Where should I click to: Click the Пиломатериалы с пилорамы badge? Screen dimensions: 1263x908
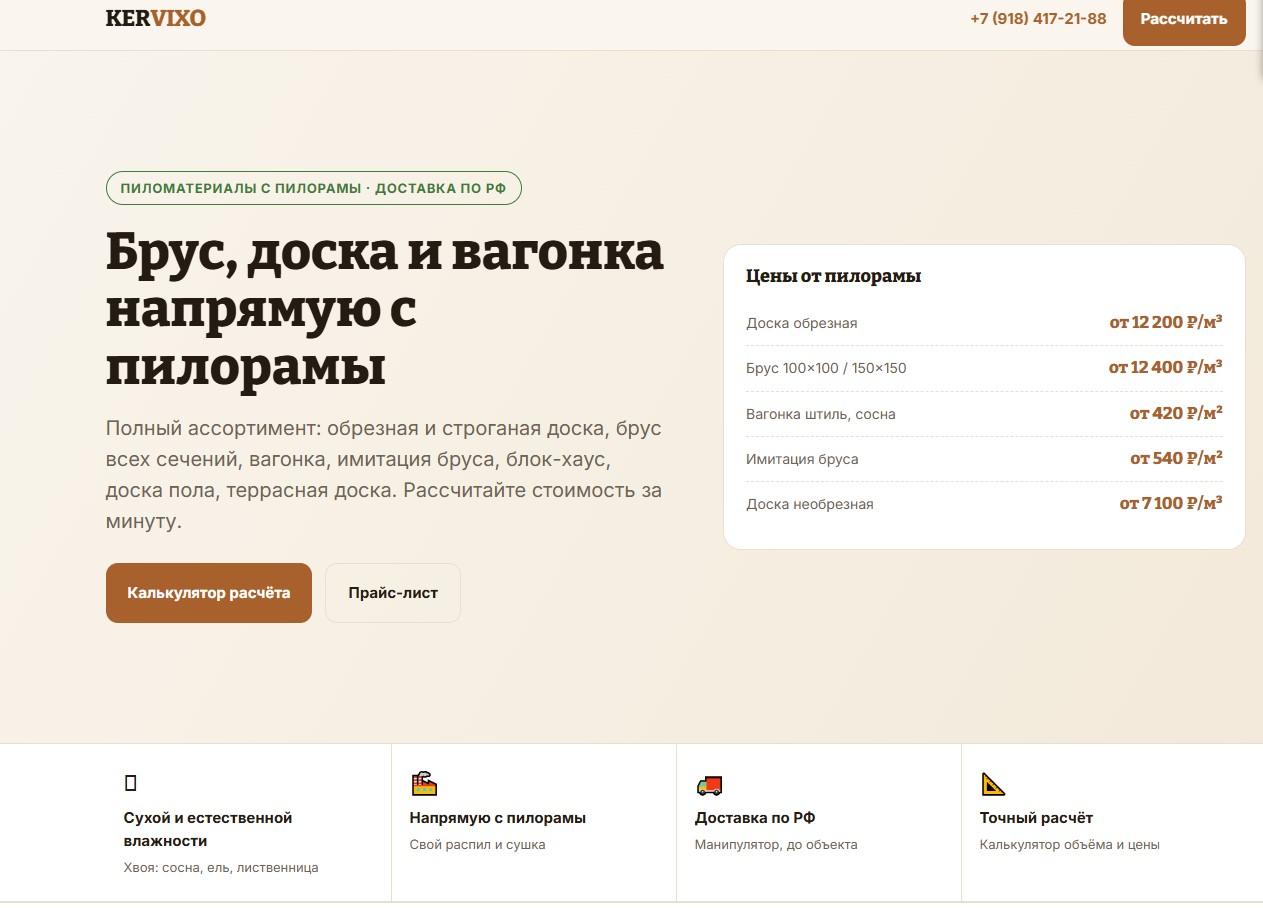tap(314, 188)
